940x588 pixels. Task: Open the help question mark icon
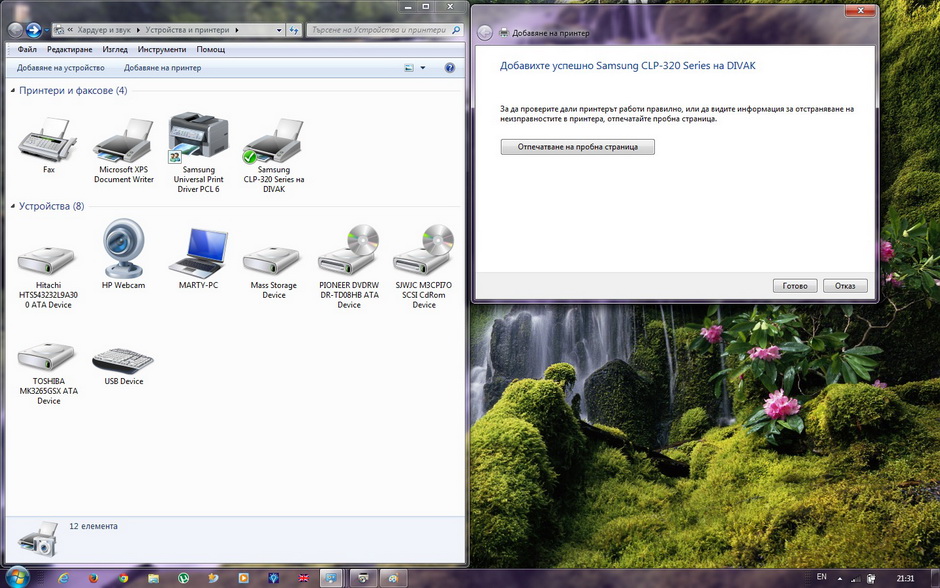450,68
